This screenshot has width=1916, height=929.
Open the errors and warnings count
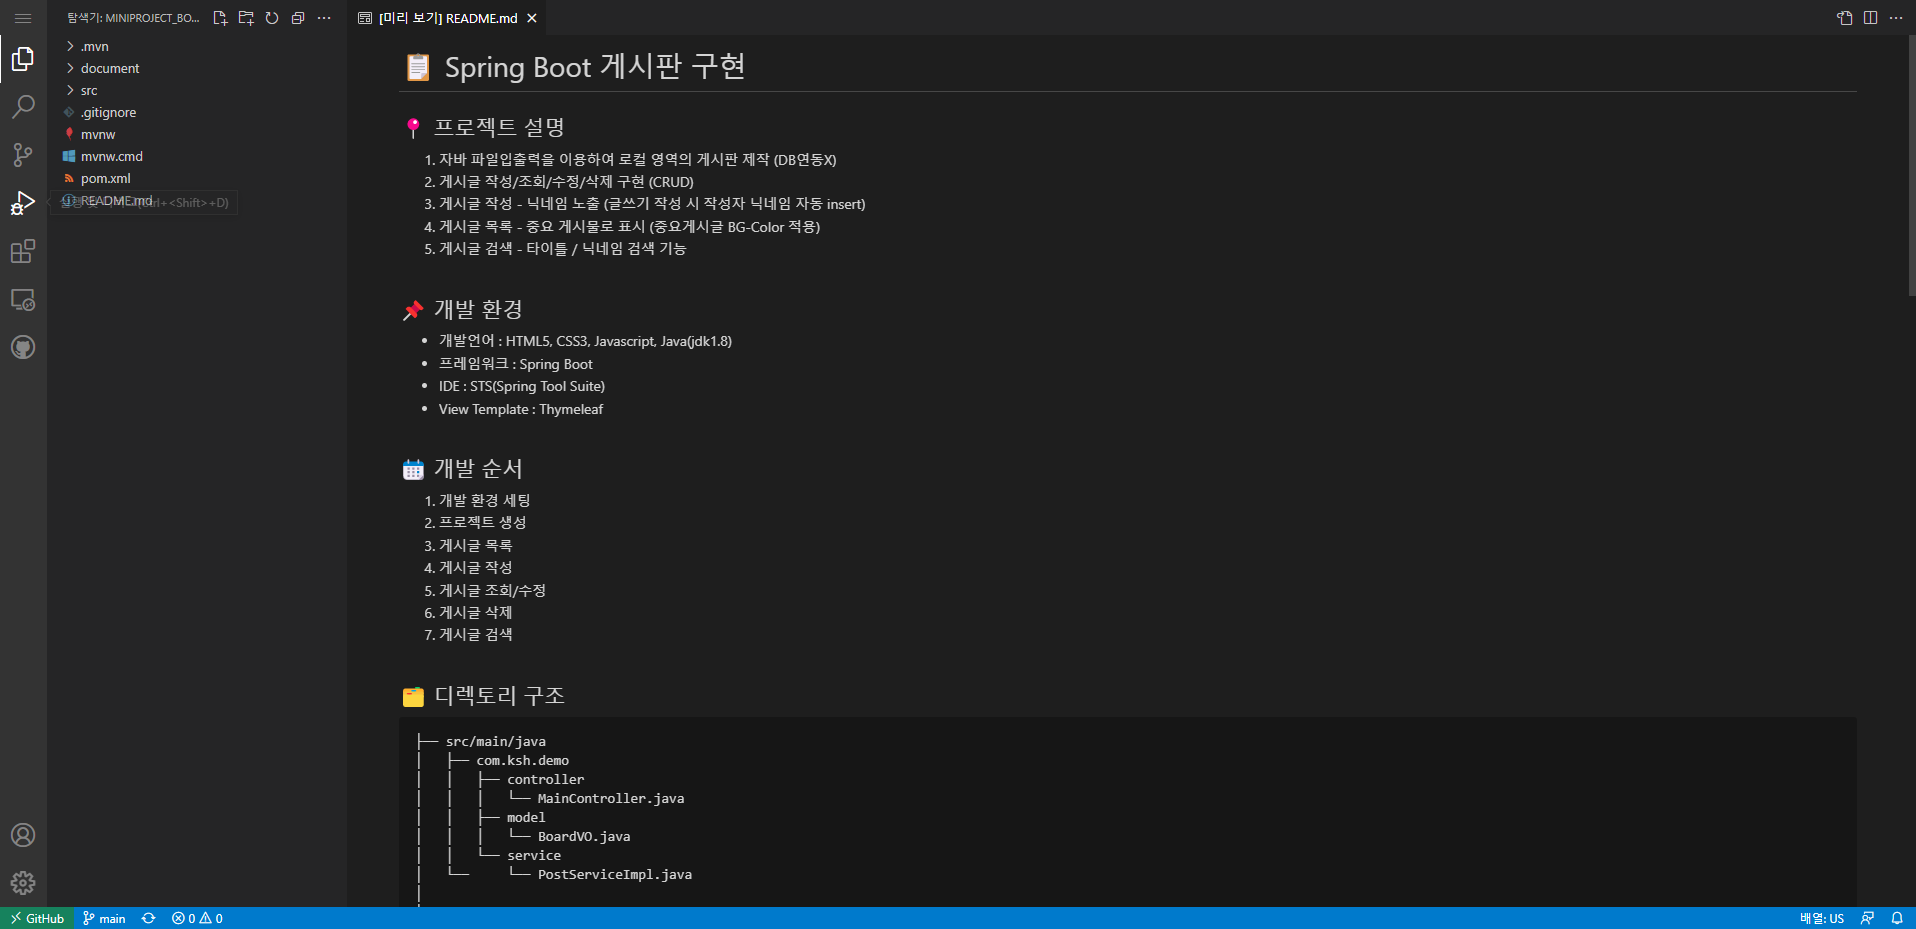coord(197,918)
